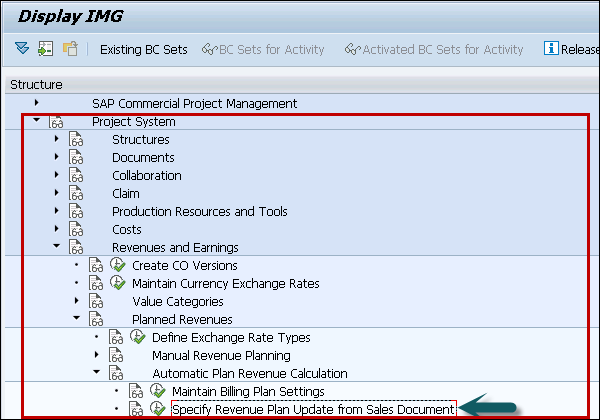The width and height of the screenshot is (600, 420).
Task: Select Production Resources and Tools item
Action: click(199, 212)
